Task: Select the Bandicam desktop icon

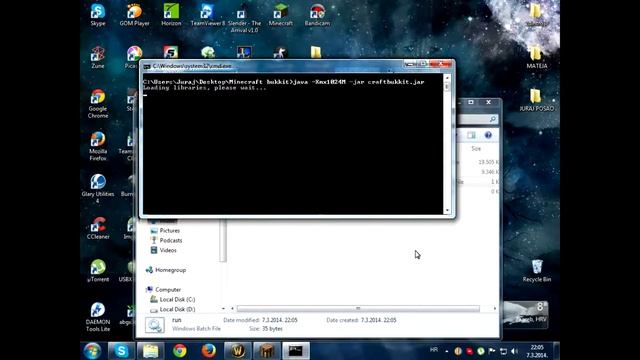Action: (317, 15)
